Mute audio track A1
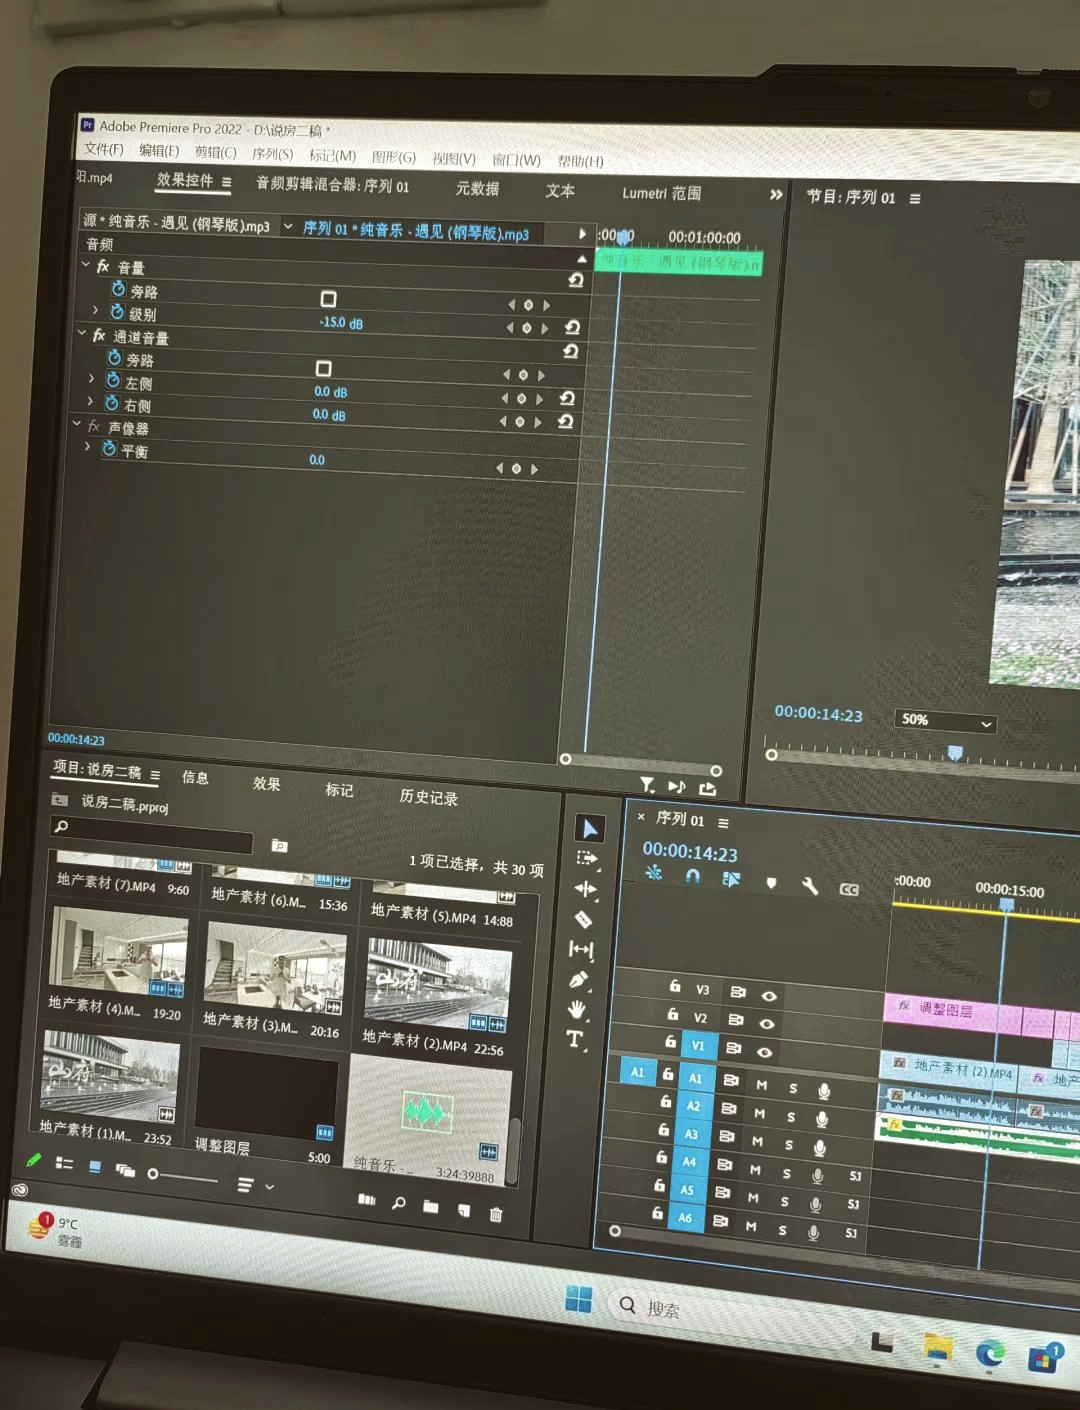1080x1410 pixels. [762, 1085]
